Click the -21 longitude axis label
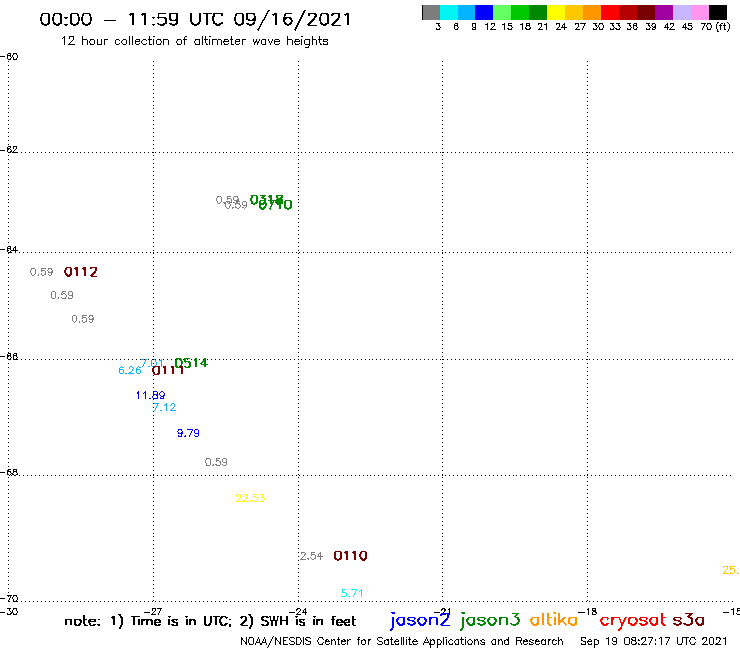 [x=443, y=612]
